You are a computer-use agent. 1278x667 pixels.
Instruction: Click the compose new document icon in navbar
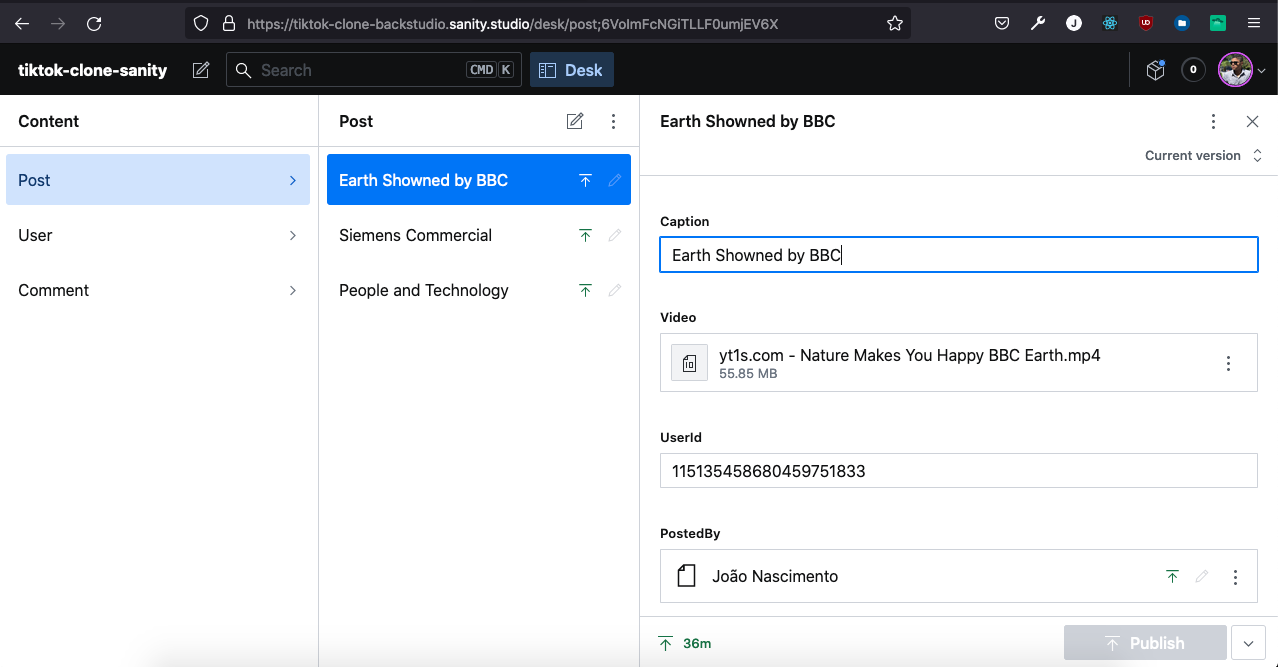(x=201, y=70)
